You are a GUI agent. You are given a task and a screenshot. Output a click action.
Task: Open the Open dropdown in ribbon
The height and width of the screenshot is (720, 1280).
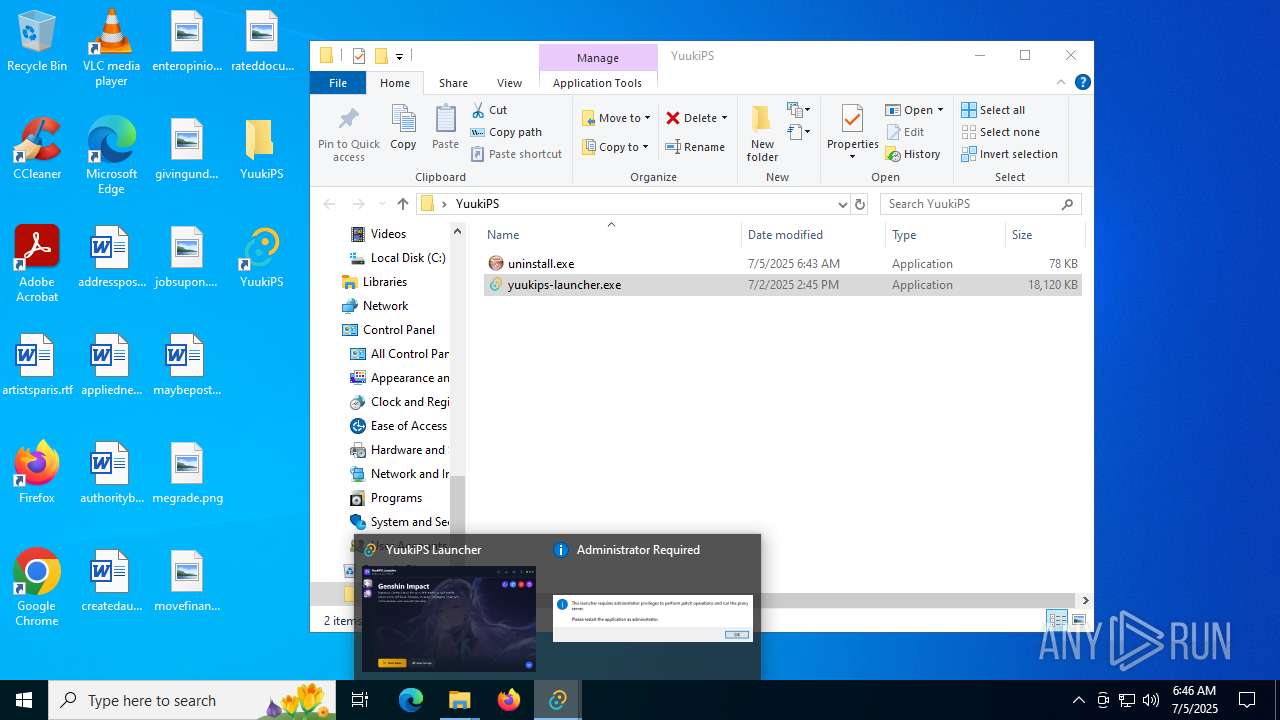pyautogui.click(x=915, y=110)
